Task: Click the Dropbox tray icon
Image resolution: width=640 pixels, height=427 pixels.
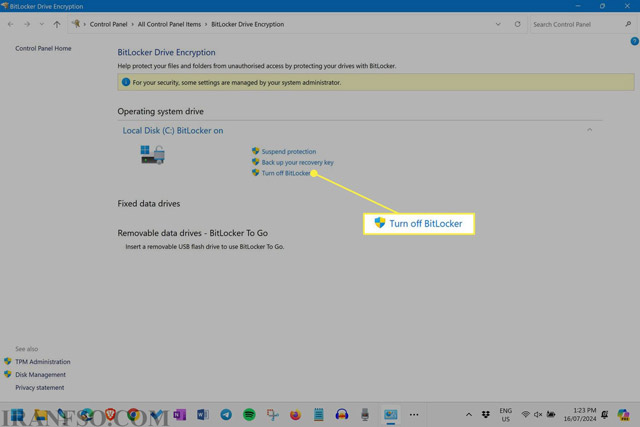Action: (x=486, y=415)
